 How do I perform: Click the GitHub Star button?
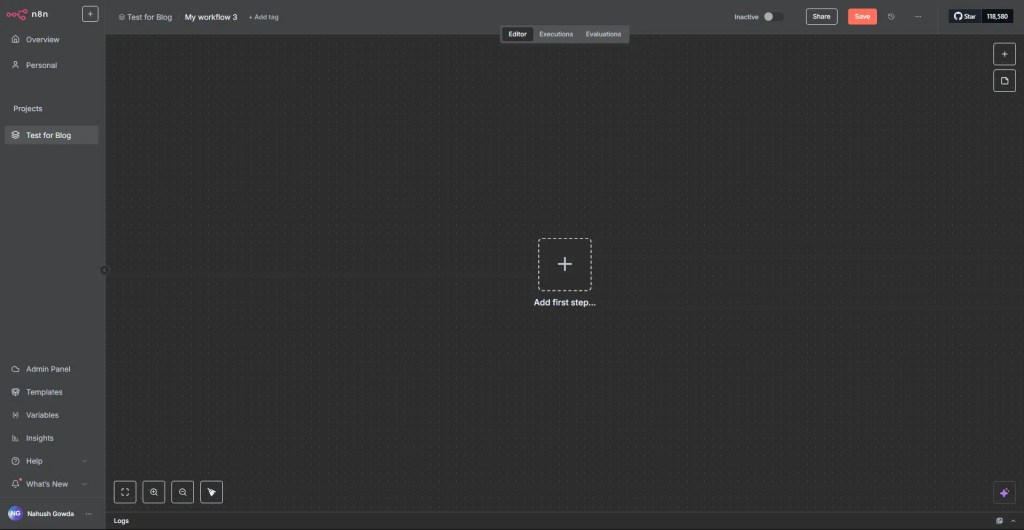pyautogui.click(x=965, y=16)
